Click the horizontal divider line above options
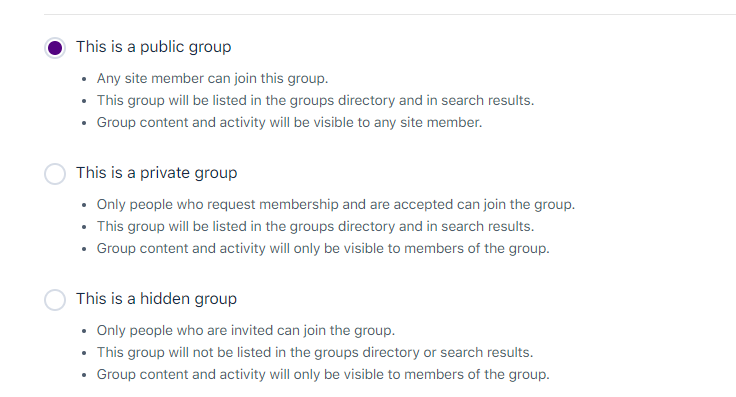 [390, 15]
